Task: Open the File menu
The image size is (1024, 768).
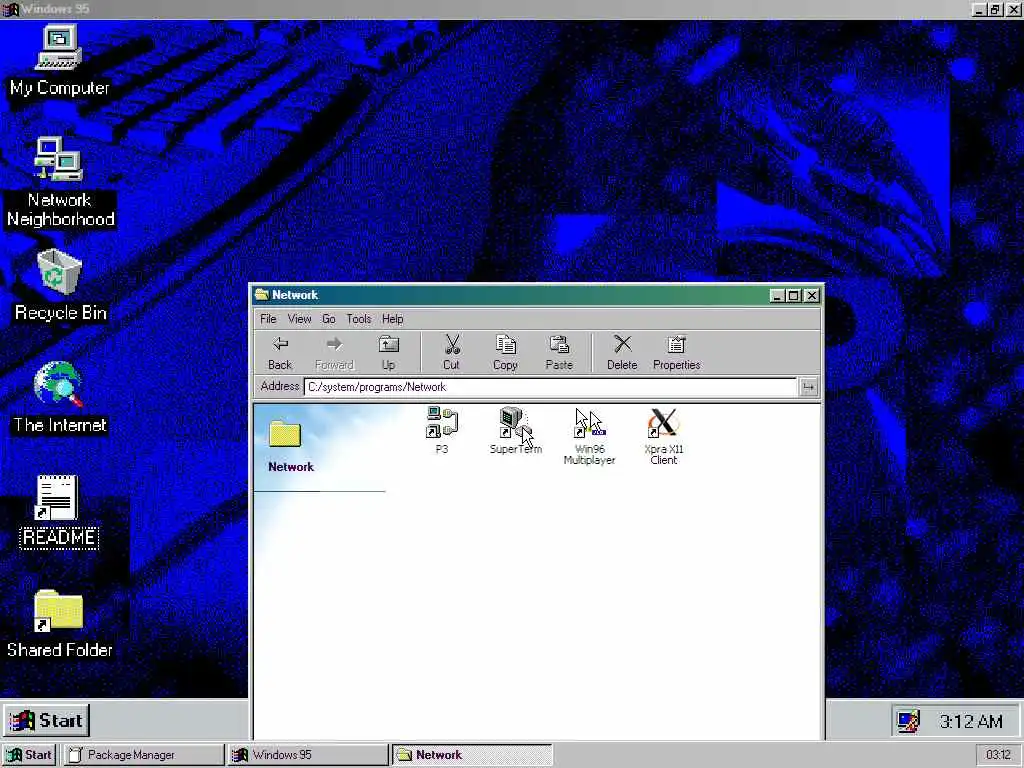Action: click(x=268, y=319)
